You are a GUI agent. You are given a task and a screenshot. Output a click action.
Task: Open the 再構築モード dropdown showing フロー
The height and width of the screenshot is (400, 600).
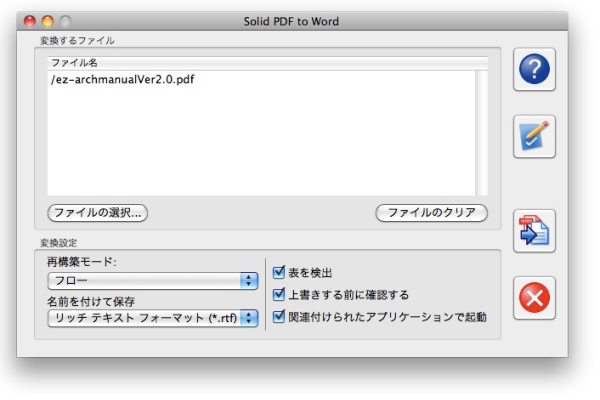click(152, 280)
